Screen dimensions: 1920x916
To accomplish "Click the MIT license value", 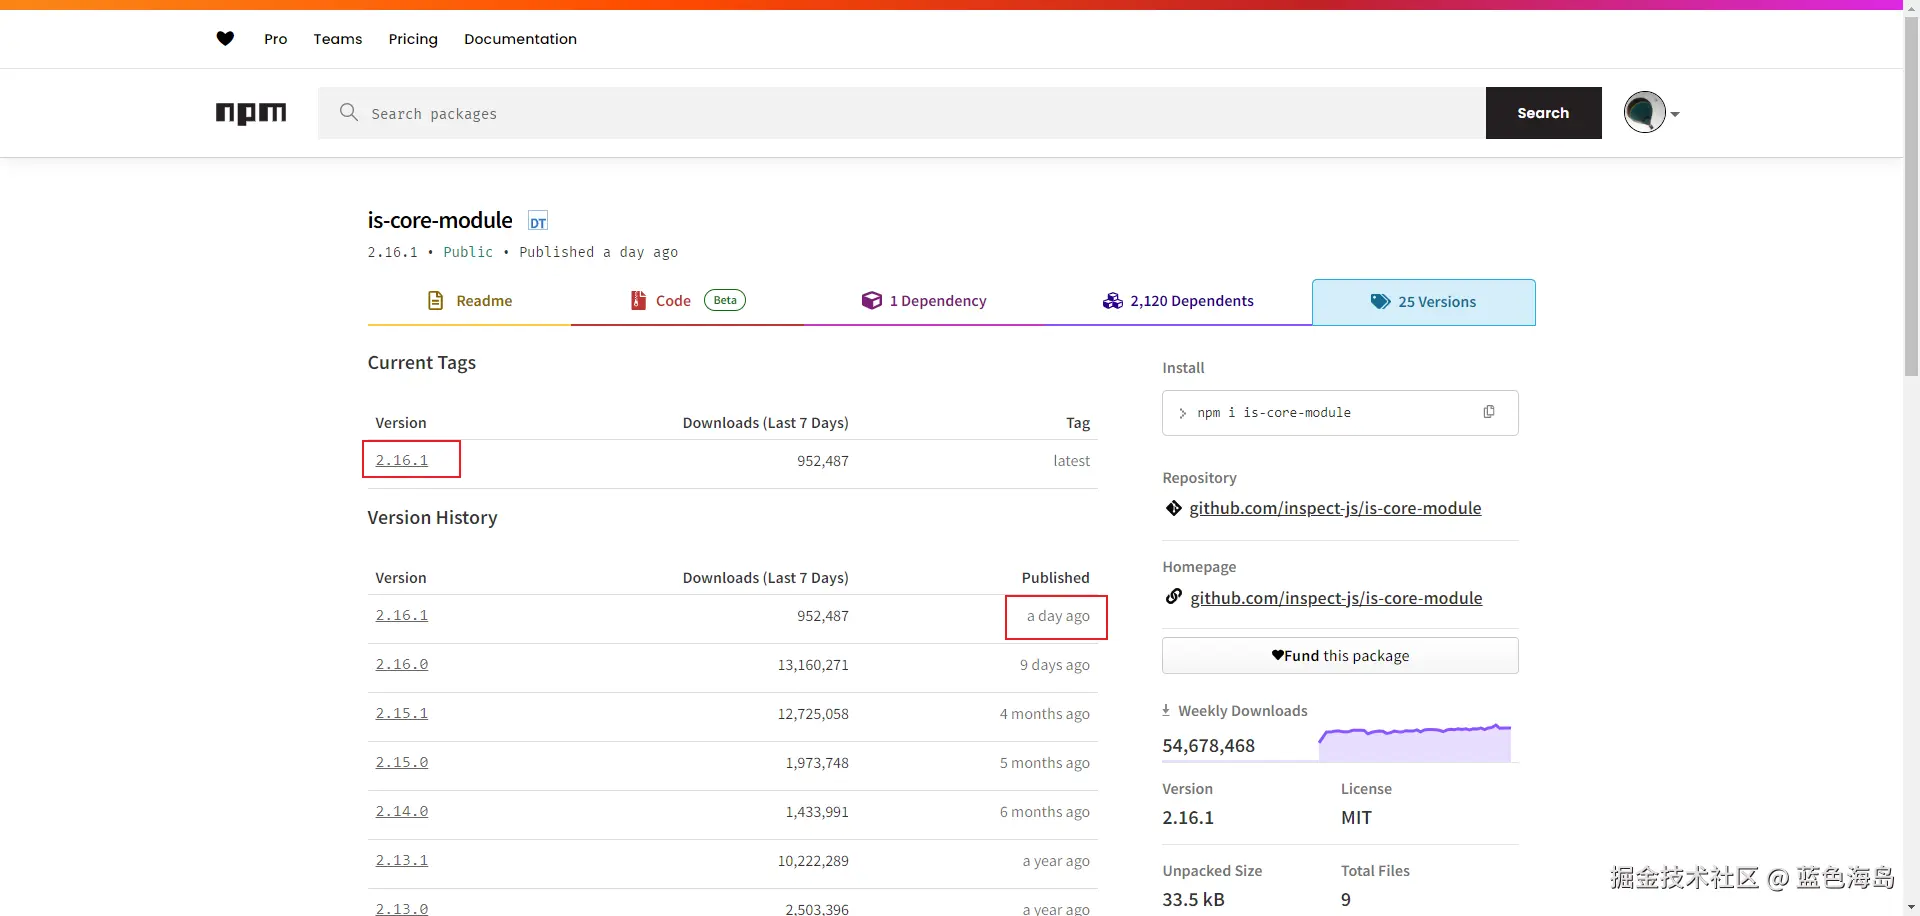I will (x=1356, y=818).
